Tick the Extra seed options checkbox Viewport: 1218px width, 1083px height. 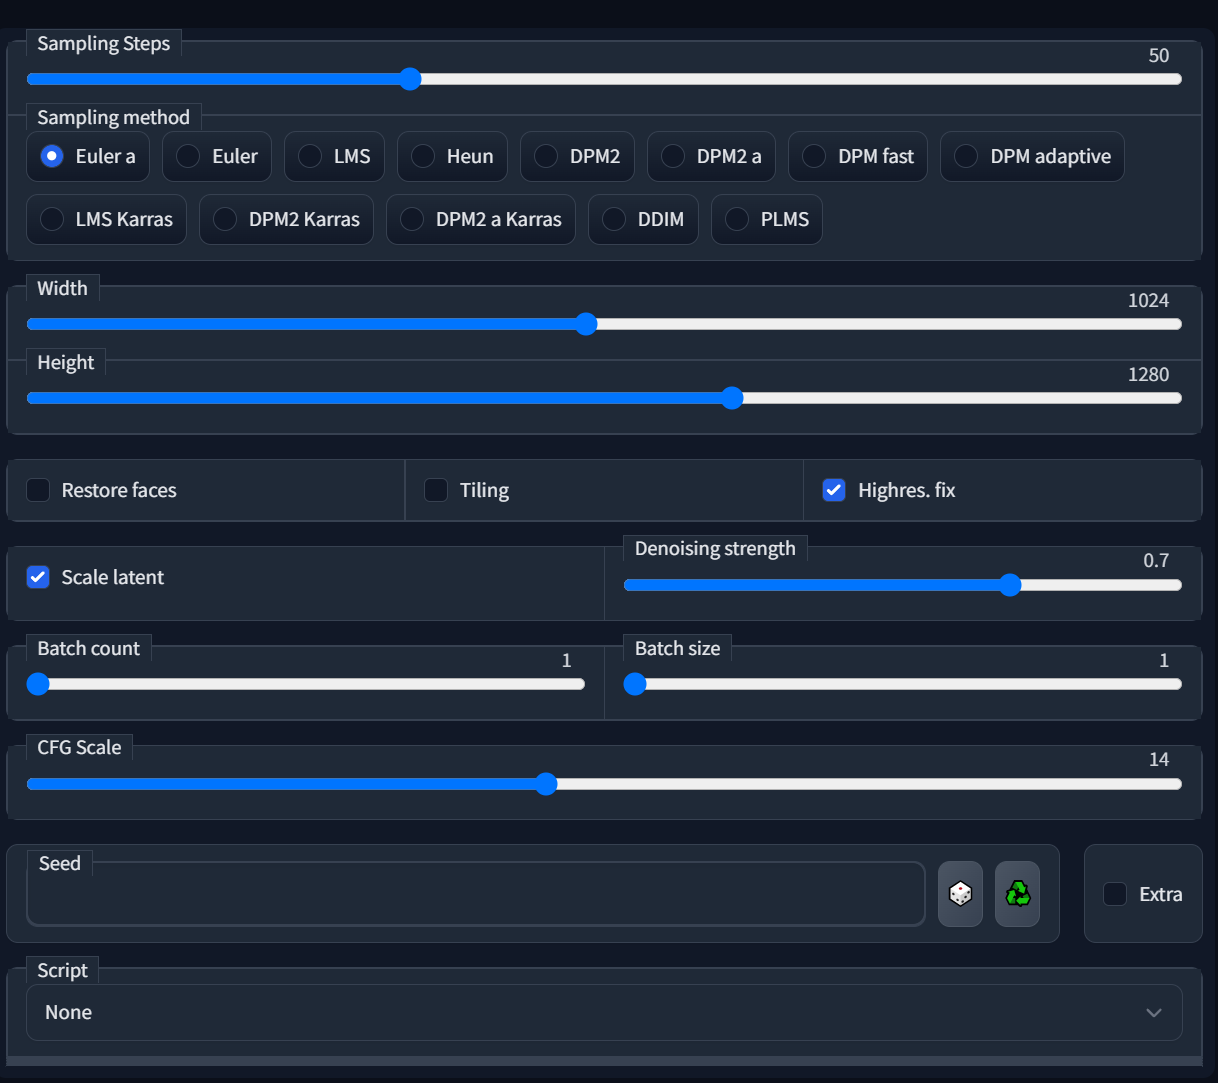tap(1115, 894)
